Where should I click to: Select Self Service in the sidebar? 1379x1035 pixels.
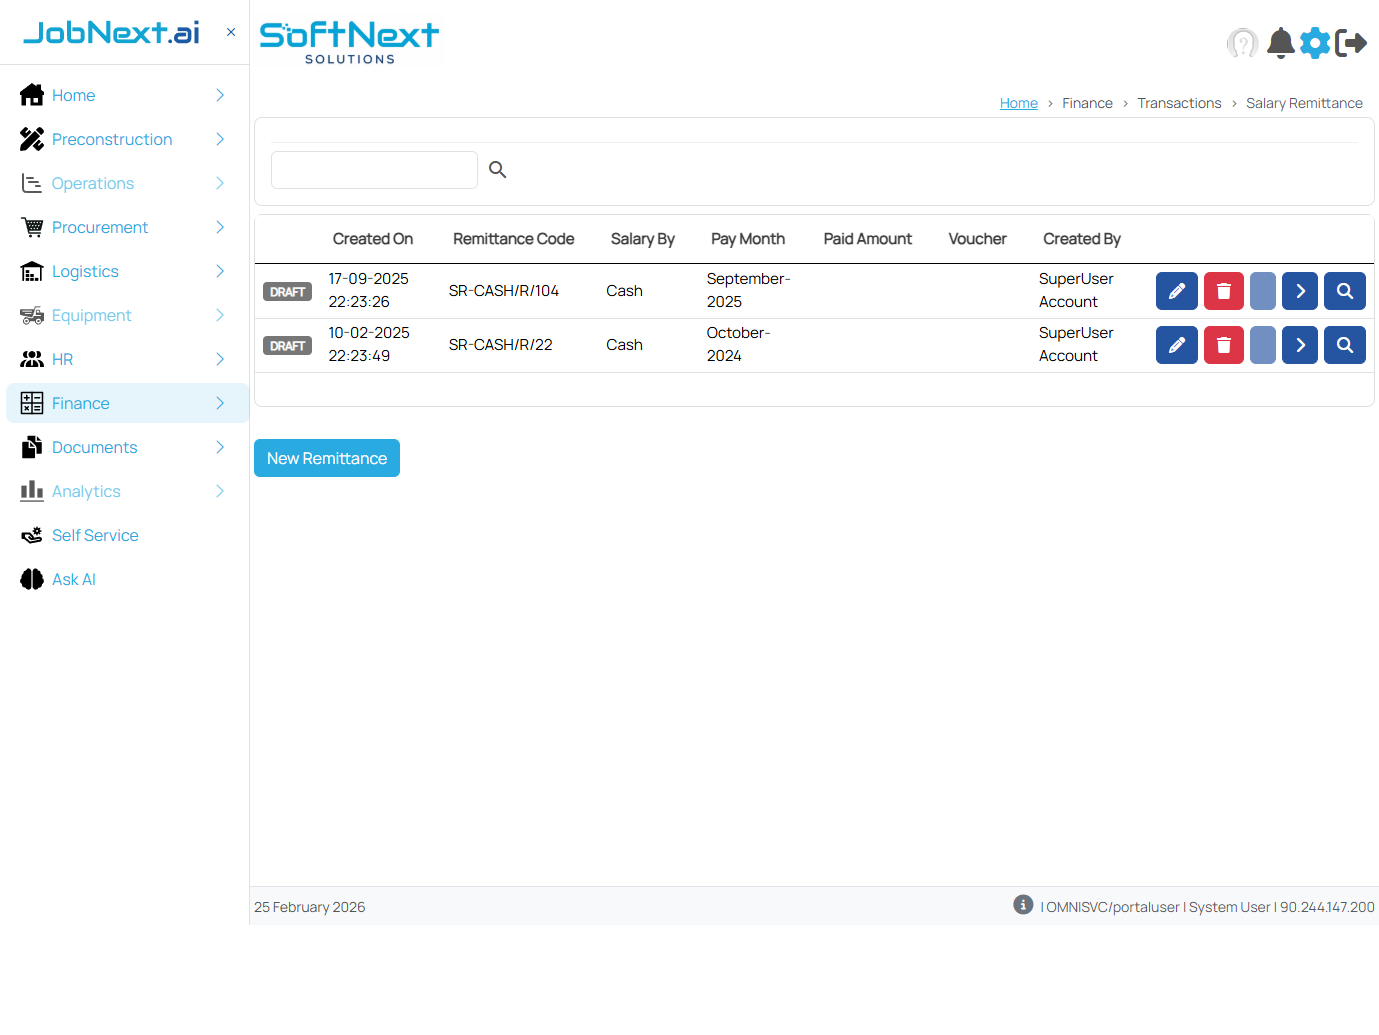[x=93, y=535]
